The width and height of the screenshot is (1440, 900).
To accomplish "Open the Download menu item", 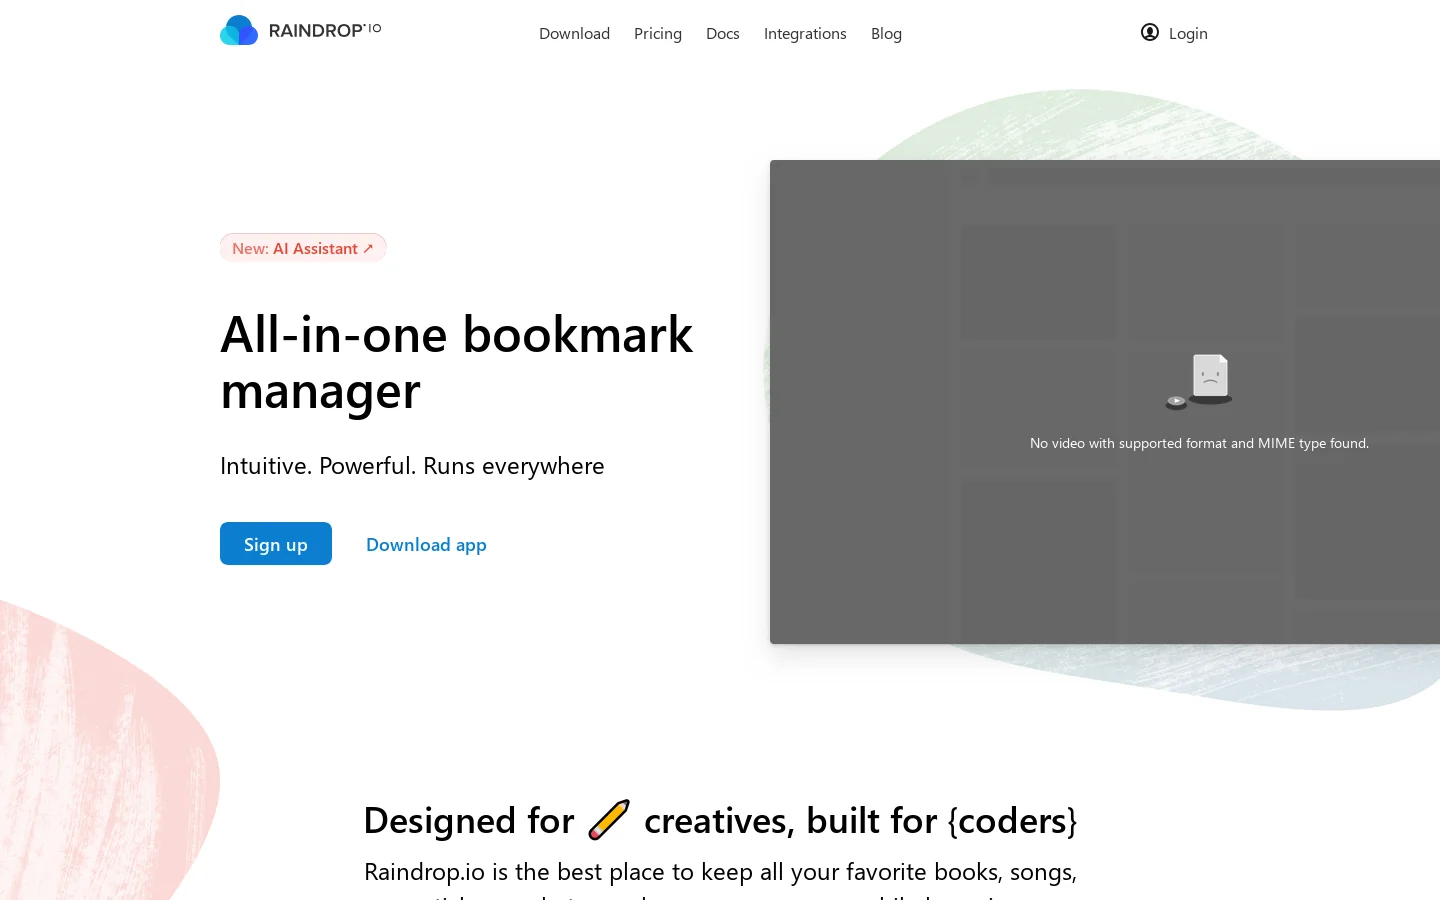I will [574, 33].
